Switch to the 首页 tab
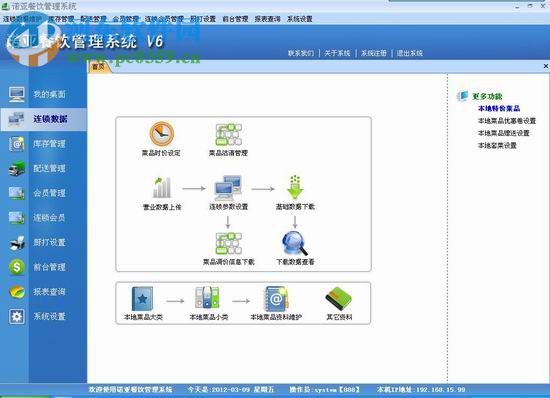Image resolution: width=550 pixels, height=398 pixels. coord(99,67)
